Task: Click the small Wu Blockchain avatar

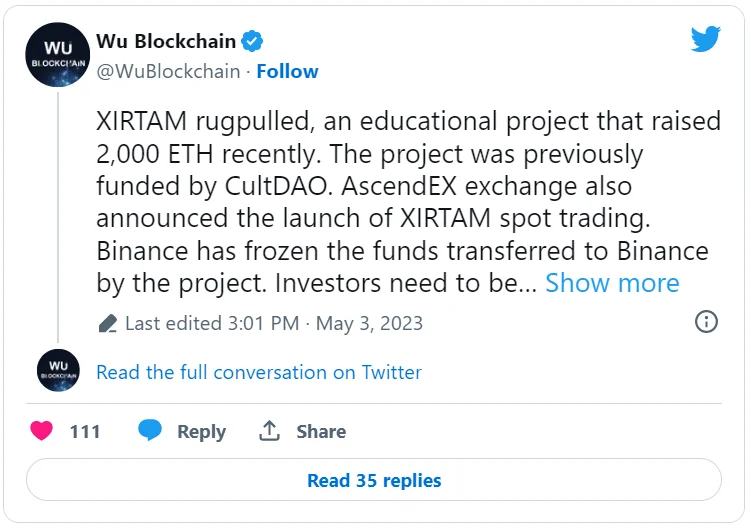Action: [x=57, y=370]
